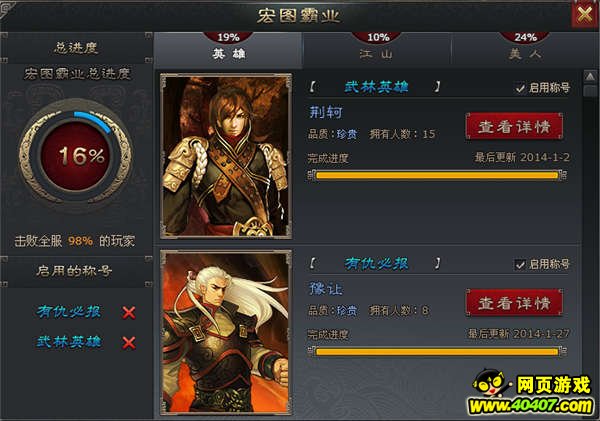Remove the 有仇必报 title with red X
Screen dimensions: 600x421
(x=129, y=313)
